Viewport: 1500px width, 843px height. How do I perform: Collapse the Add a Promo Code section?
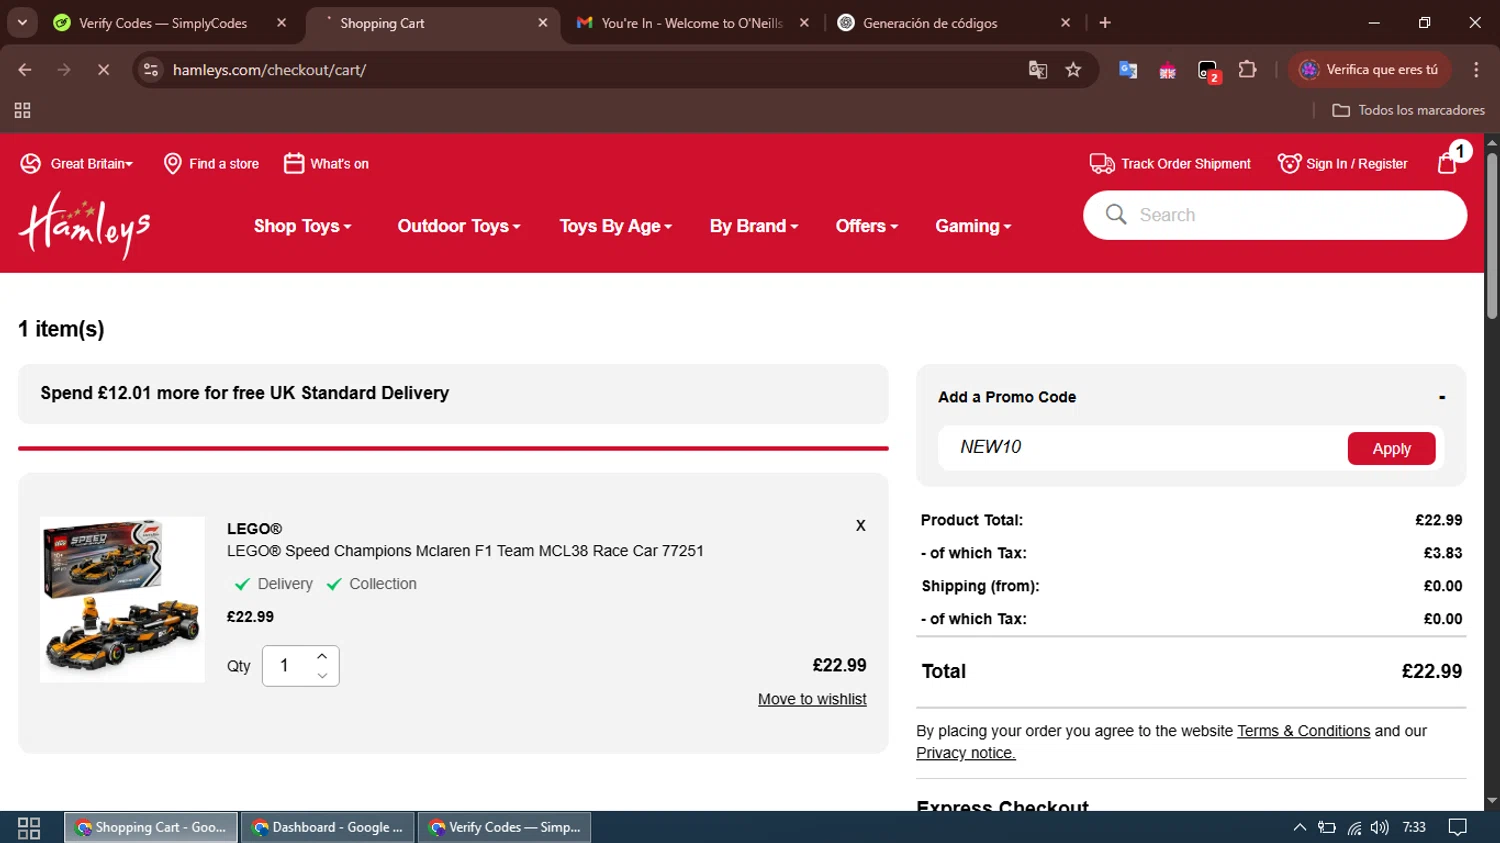point(1442,397)
